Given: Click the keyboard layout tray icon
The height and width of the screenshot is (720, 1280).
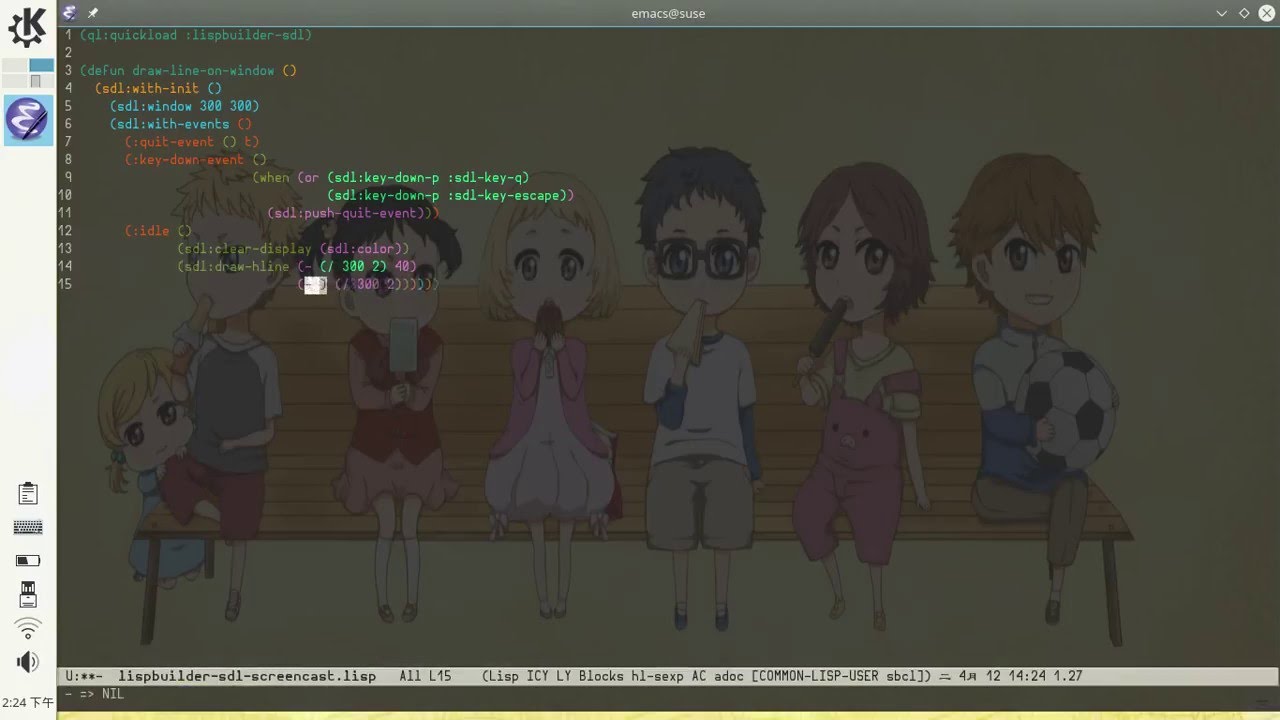Looking at the screenshot, I should 28,527.
